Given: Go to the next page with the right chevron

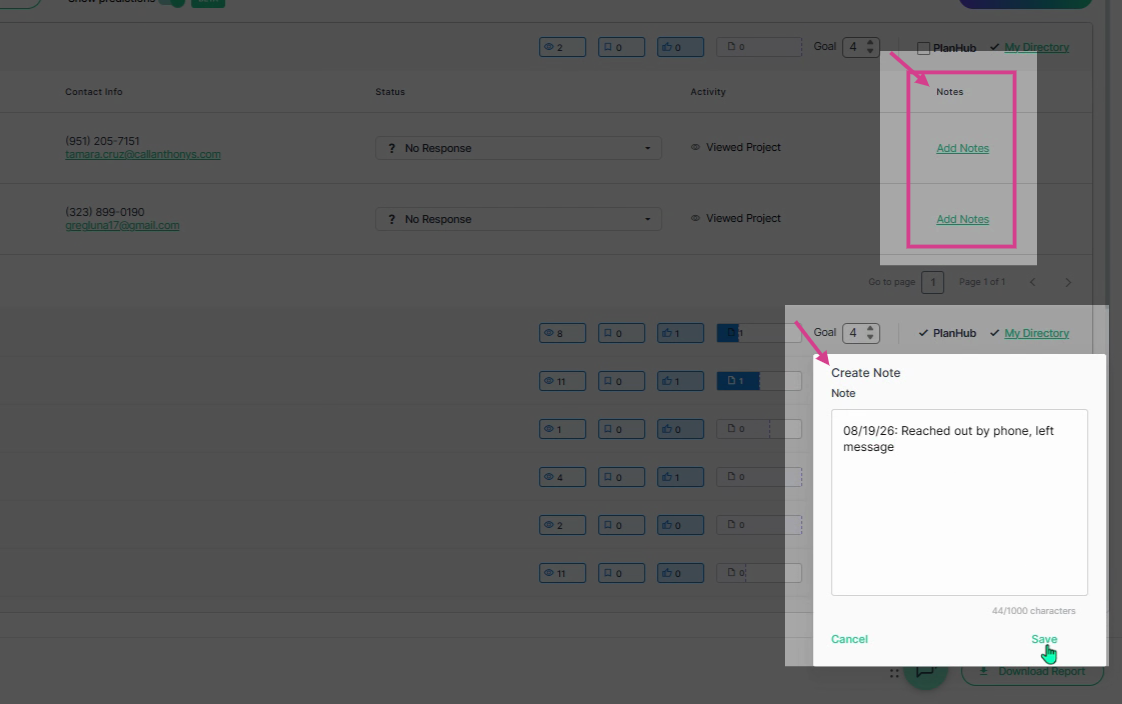Looking at the screenshot, I should 1068,283.
